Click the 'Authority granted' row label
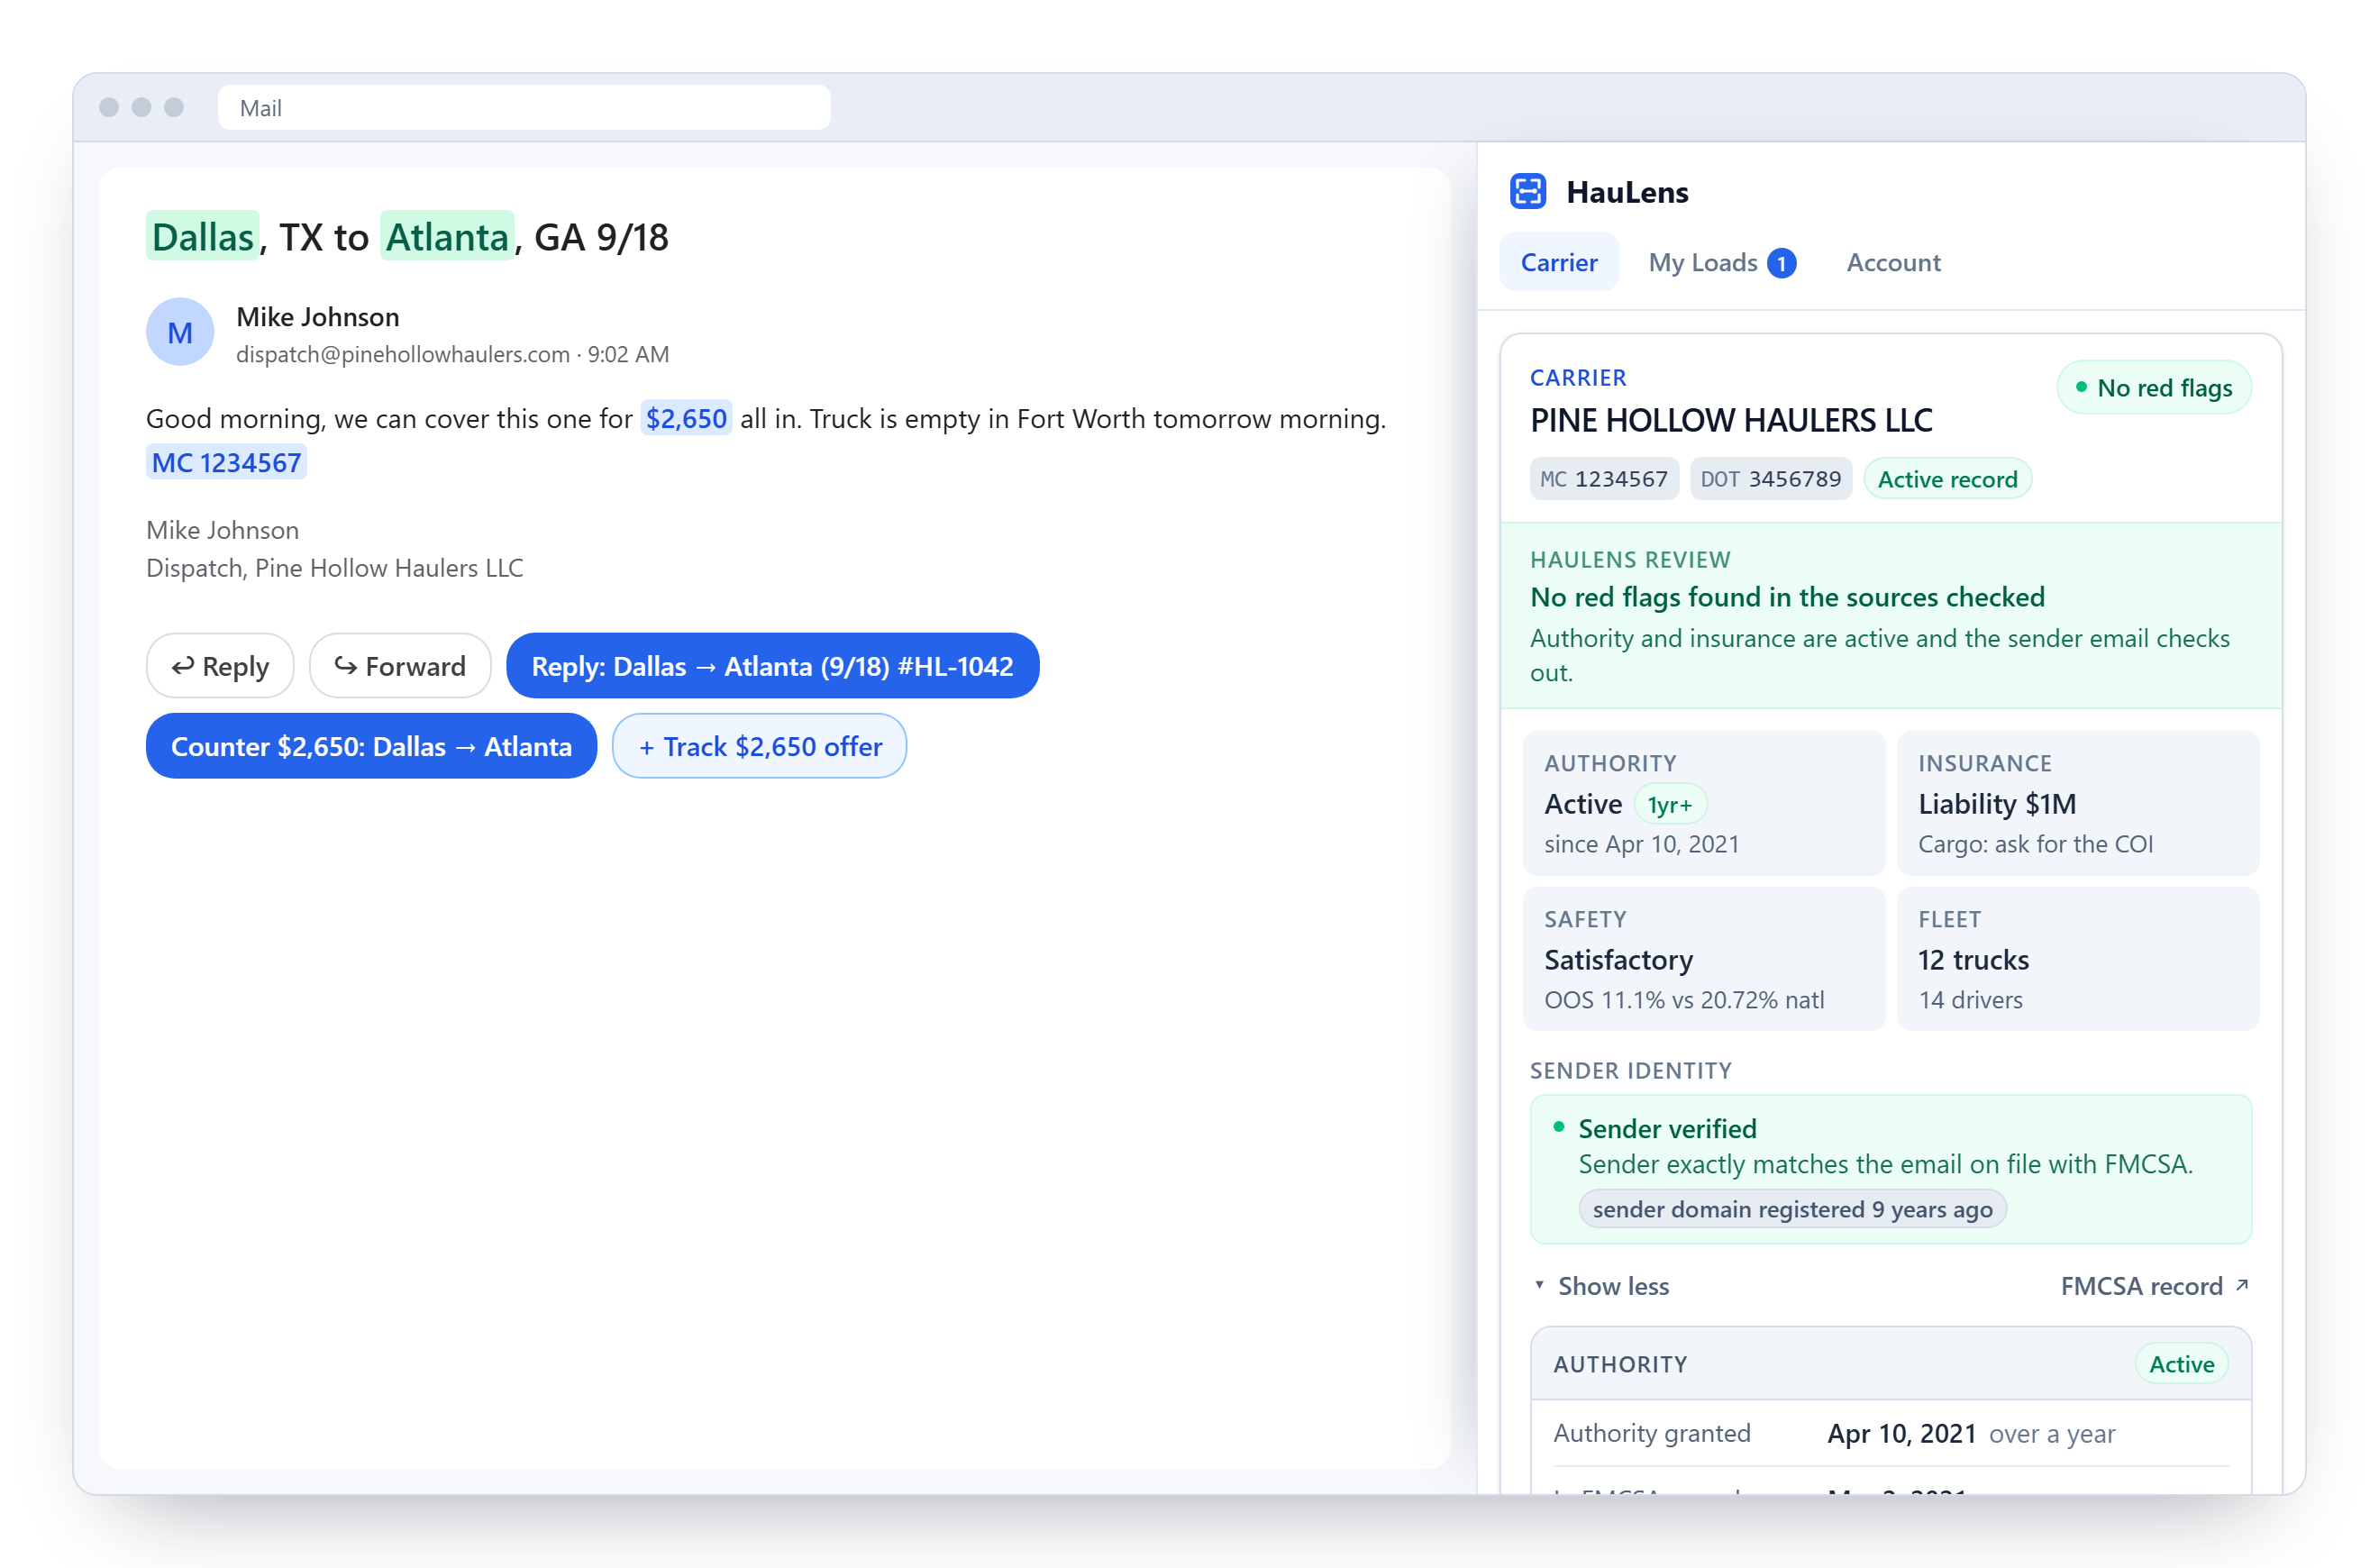This screenshot has height=1568, width=2379. (x=1651, y=1433)
